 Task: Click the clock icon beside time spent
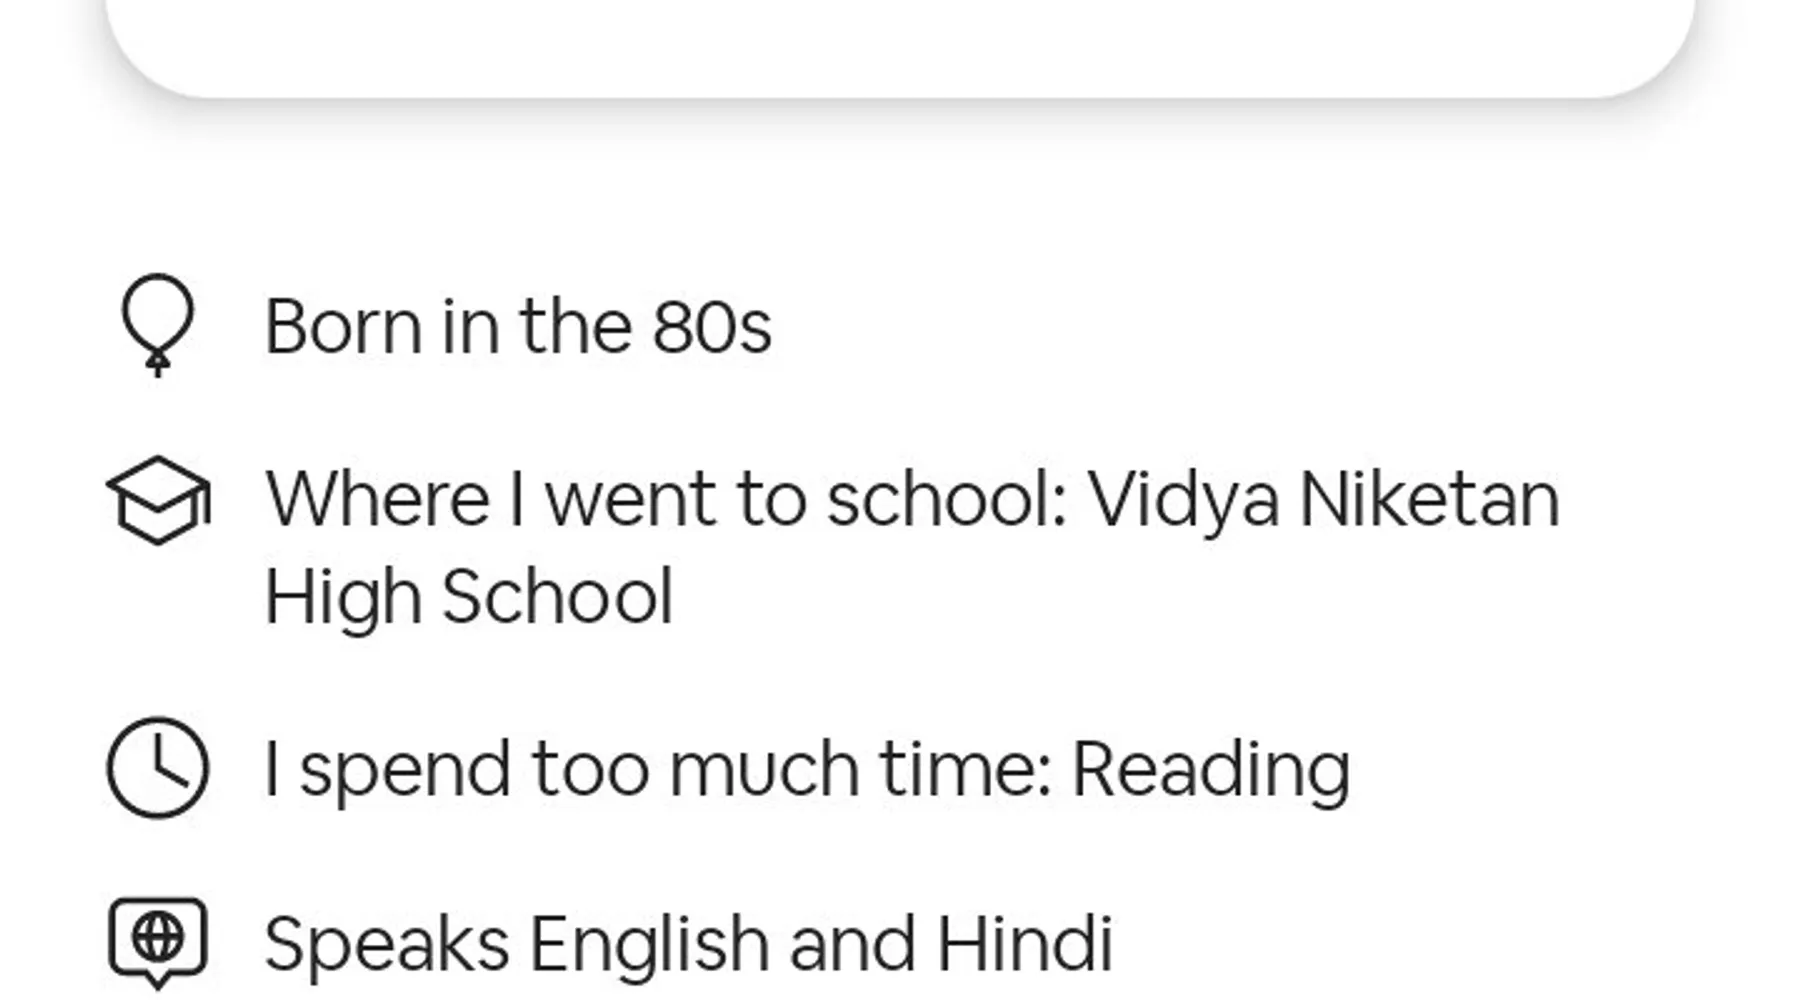click(158, 768)
